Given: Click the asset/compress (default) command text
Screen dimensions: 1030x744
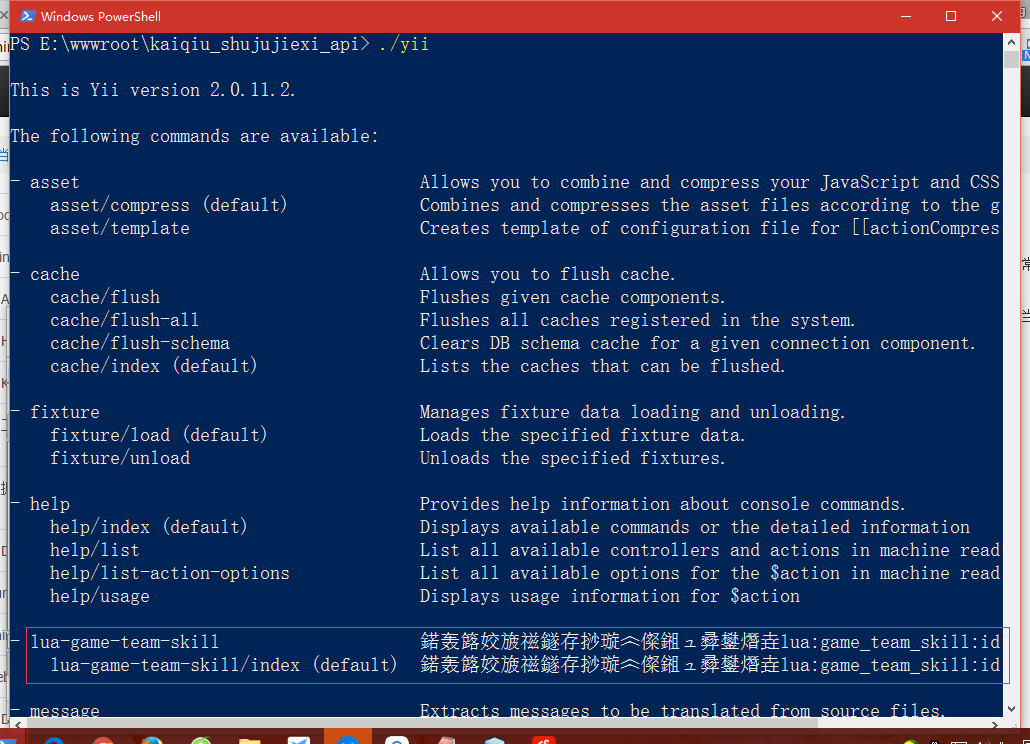Looking at the screenshot, I should [168, 205].
